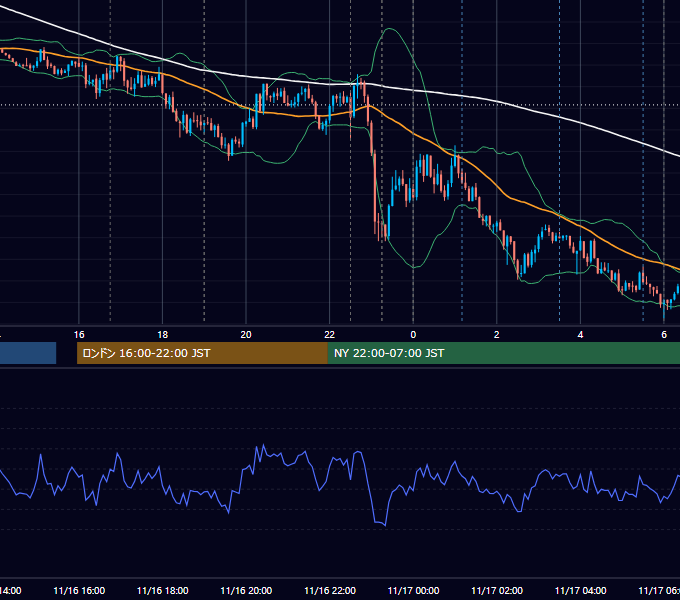Click the 11/17 04:00 date label
The image size is (680, 600).
click(x=580, y=590)
